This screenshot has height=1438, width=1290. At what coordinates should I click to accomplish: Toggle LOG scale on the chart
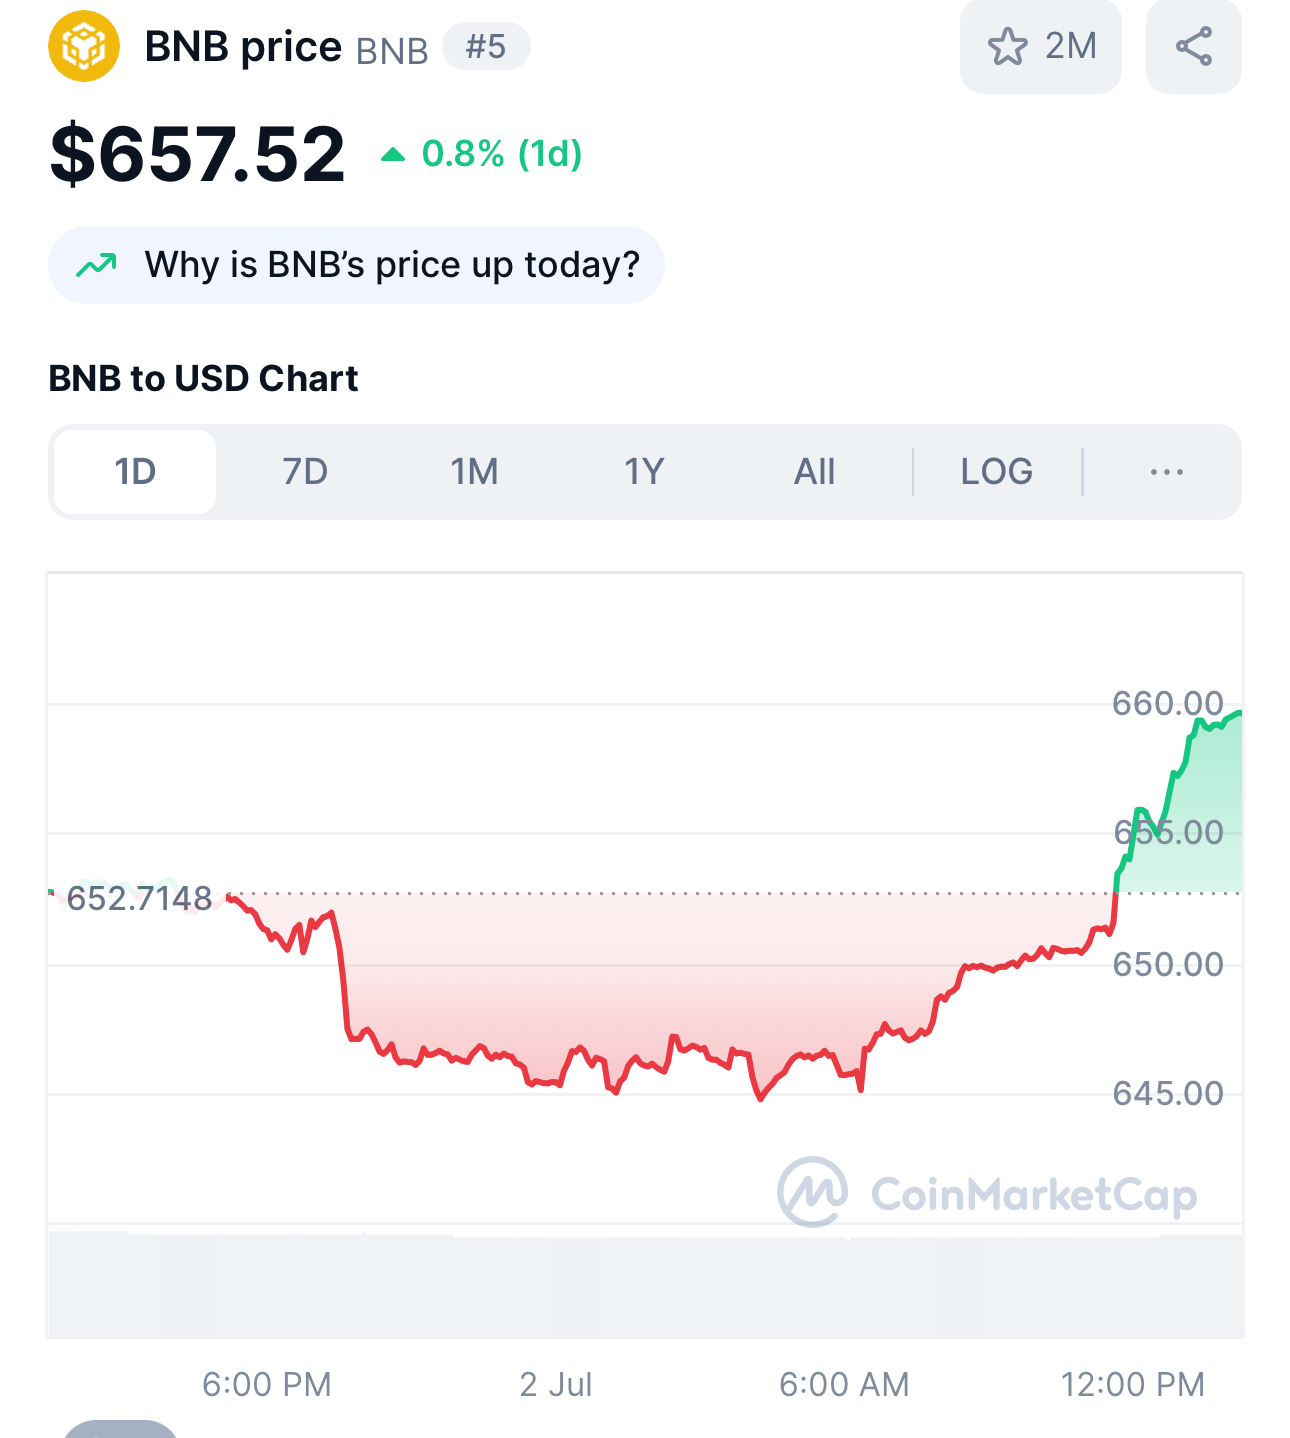click(997, 472)
